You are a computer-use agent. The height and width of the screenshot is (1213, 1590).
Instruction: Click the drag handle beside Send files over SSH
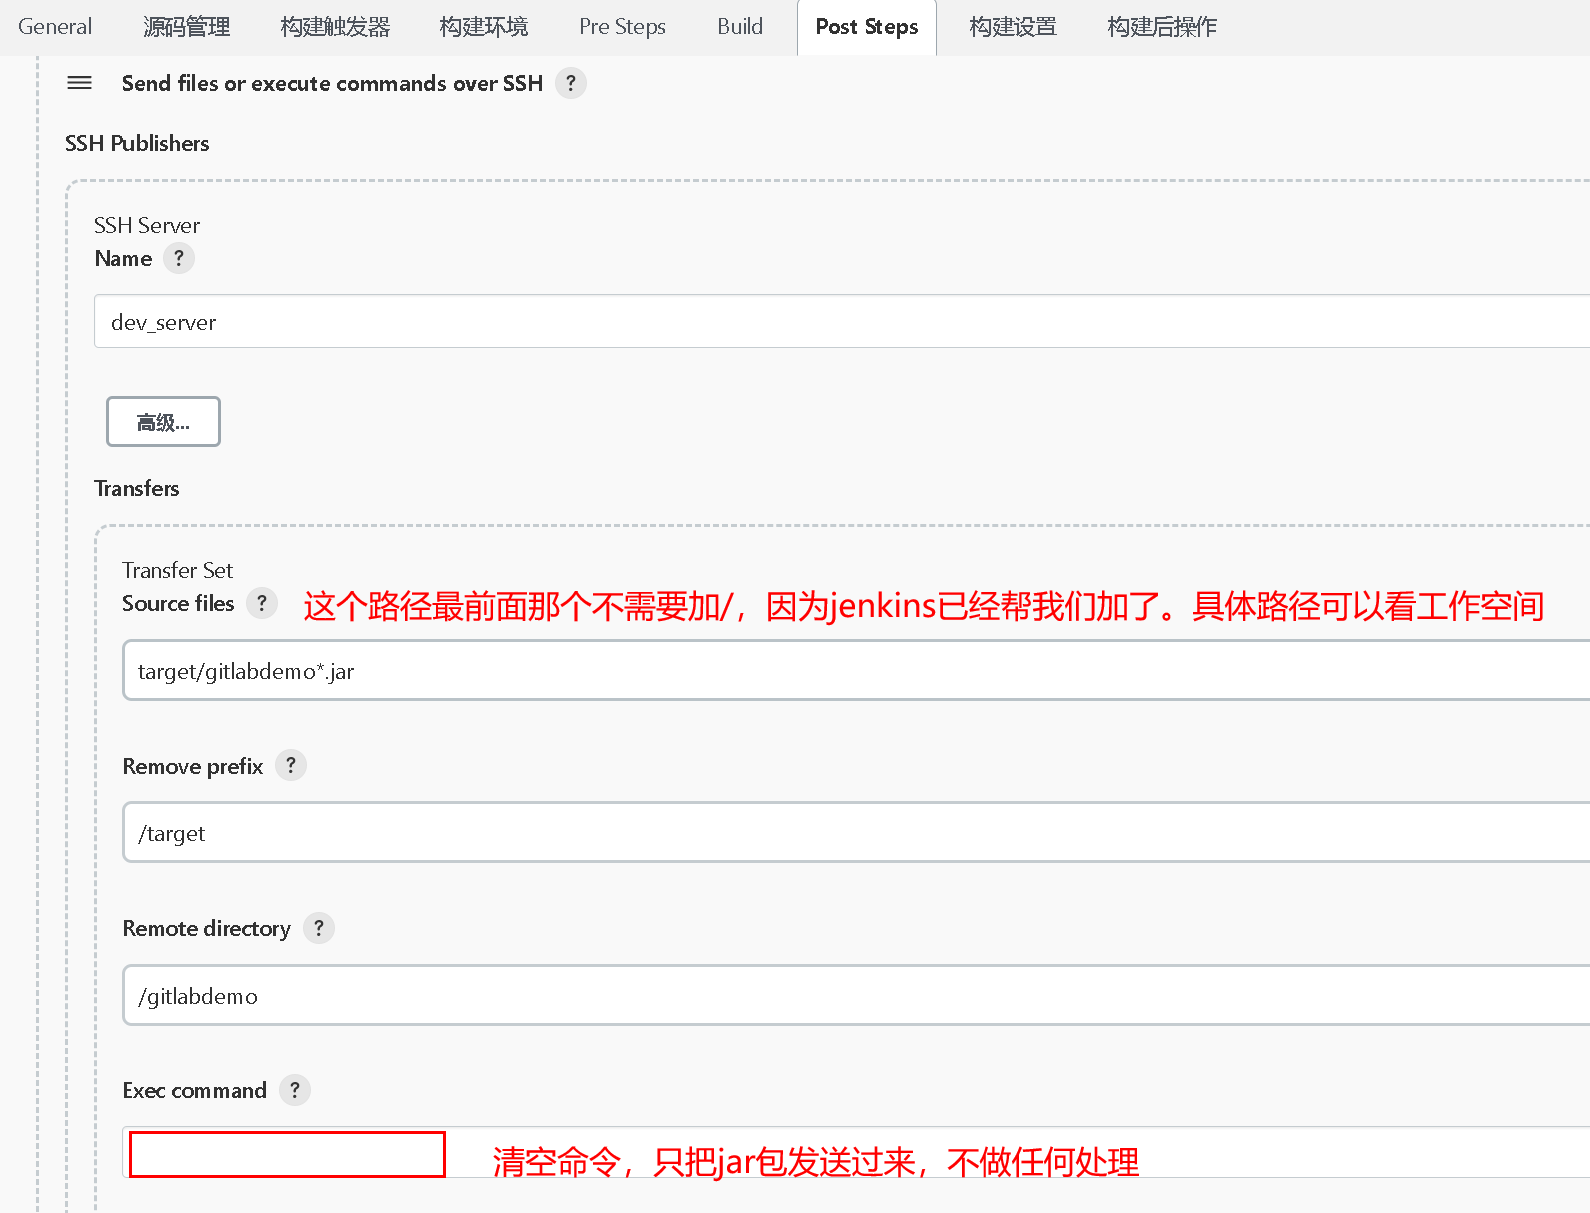coord(79,83)
